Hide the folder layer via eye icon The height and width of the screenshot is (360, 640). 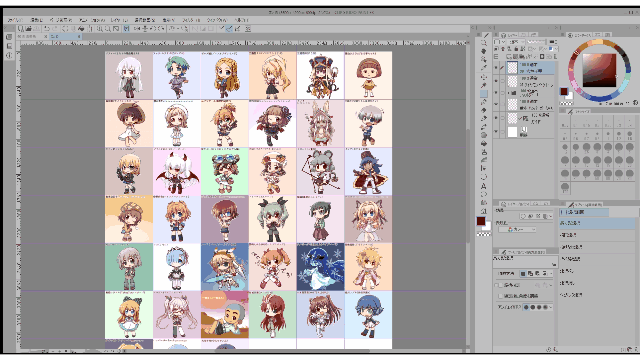point(496,93)
